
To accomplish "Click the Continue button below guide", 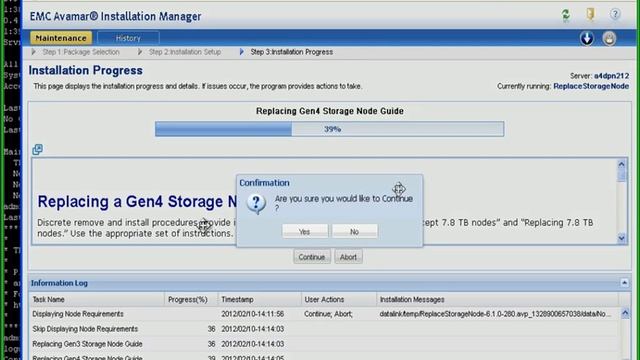I will (x=311, y=257).
